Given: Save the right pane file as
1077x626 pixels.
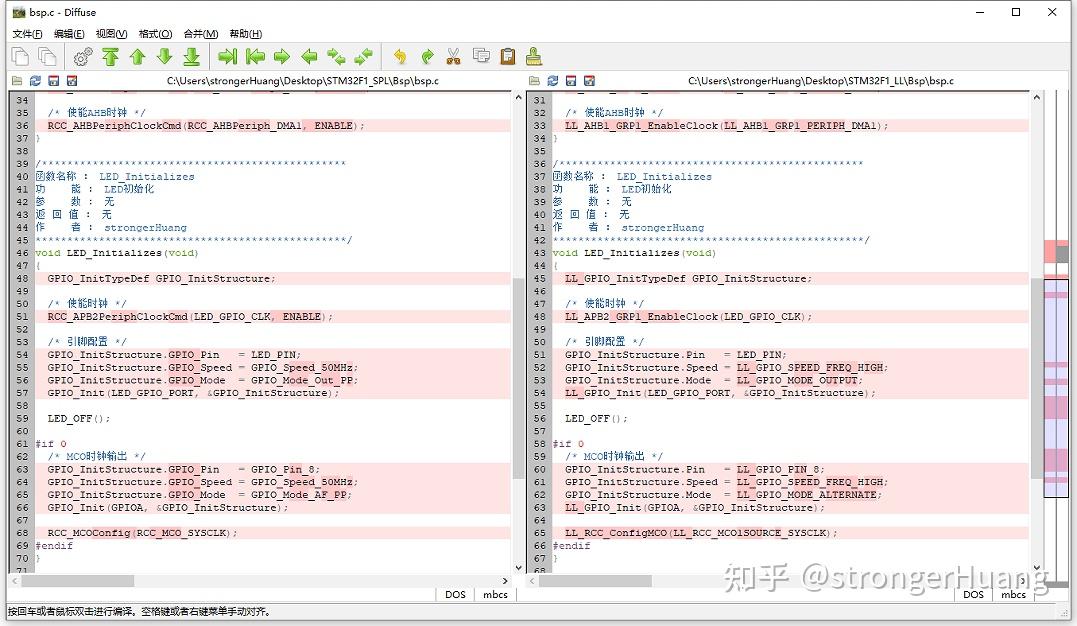Looking at the screenshot, I should 589,80.
